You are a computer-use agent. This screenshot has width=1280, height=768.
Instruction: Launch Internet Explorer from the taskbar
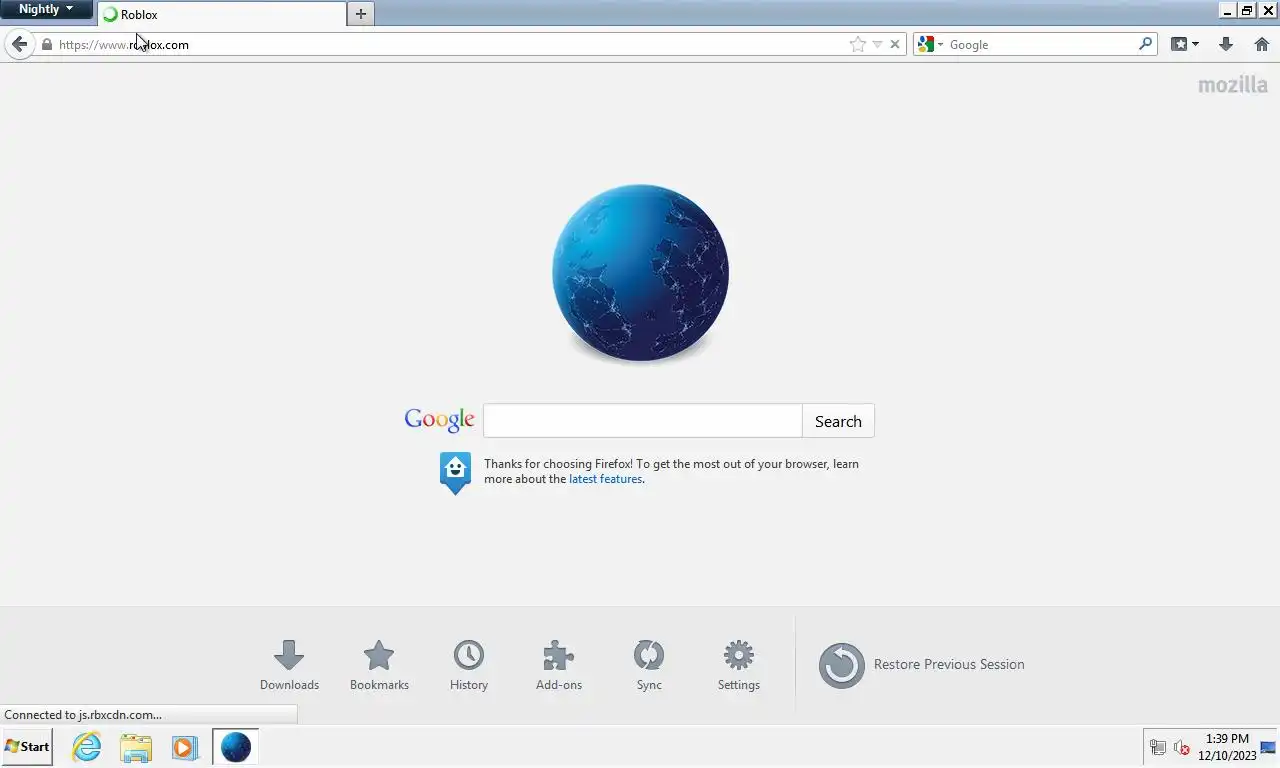(87, 747)
